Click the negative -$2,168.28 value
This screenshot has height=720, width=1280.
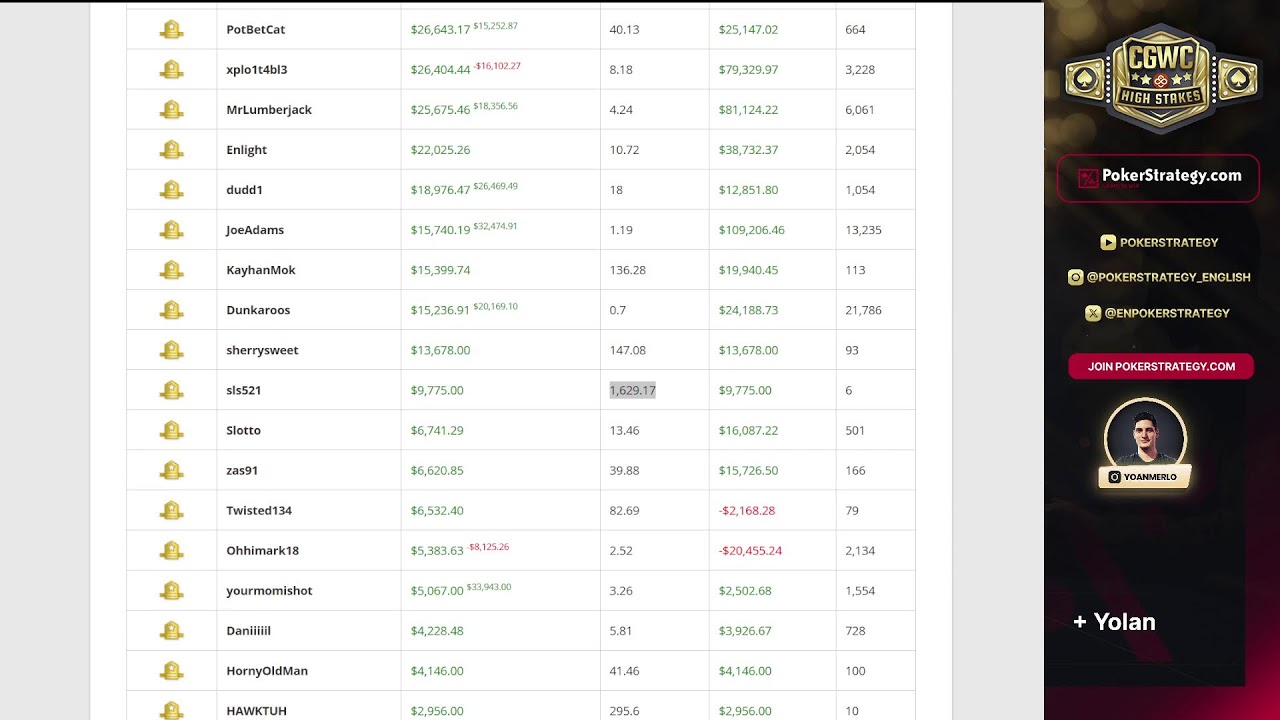[747, 510]
